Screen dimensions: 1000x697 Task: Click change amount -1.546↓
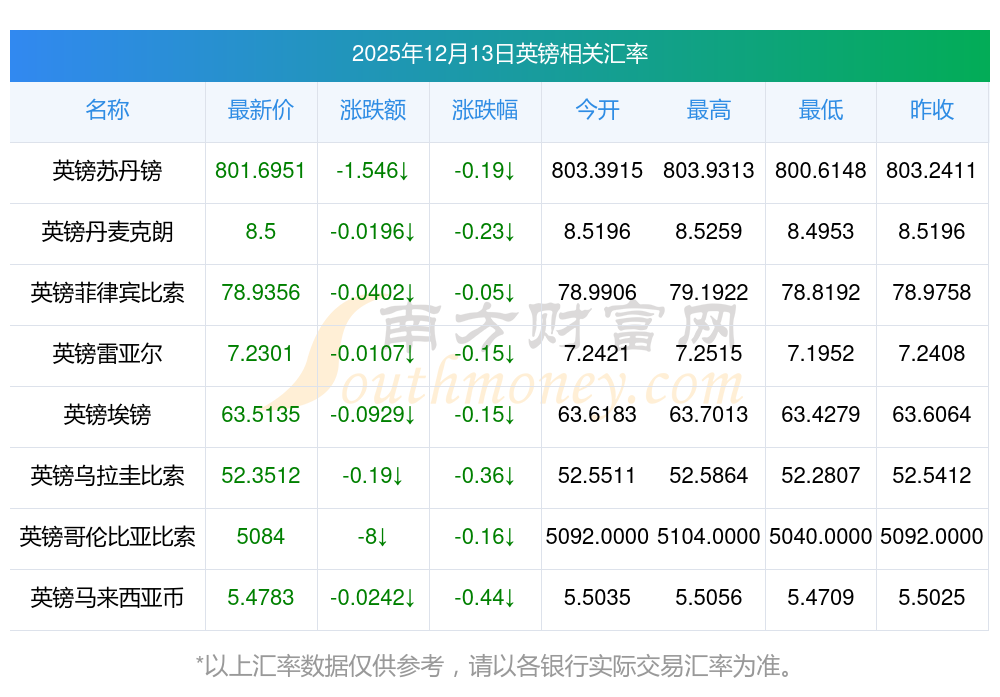tap(372, 171)
